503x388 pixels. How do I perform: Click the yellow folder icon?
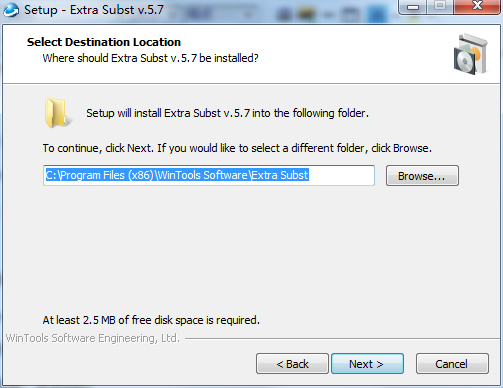[57, 113]
